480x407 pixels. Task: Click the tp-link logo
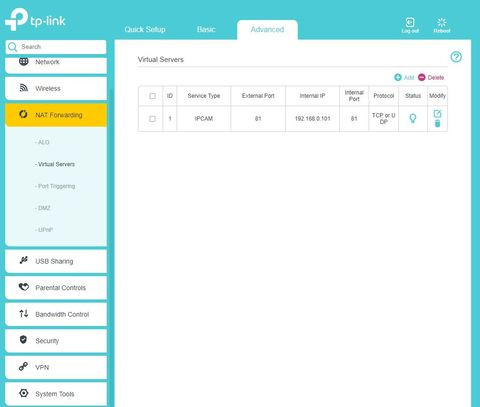click(35, 19)
